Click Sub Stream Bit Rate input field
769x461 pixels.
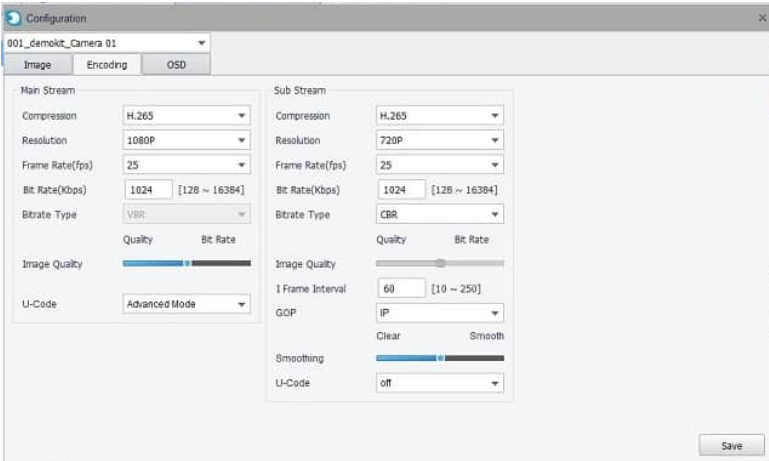click(401, 190)
